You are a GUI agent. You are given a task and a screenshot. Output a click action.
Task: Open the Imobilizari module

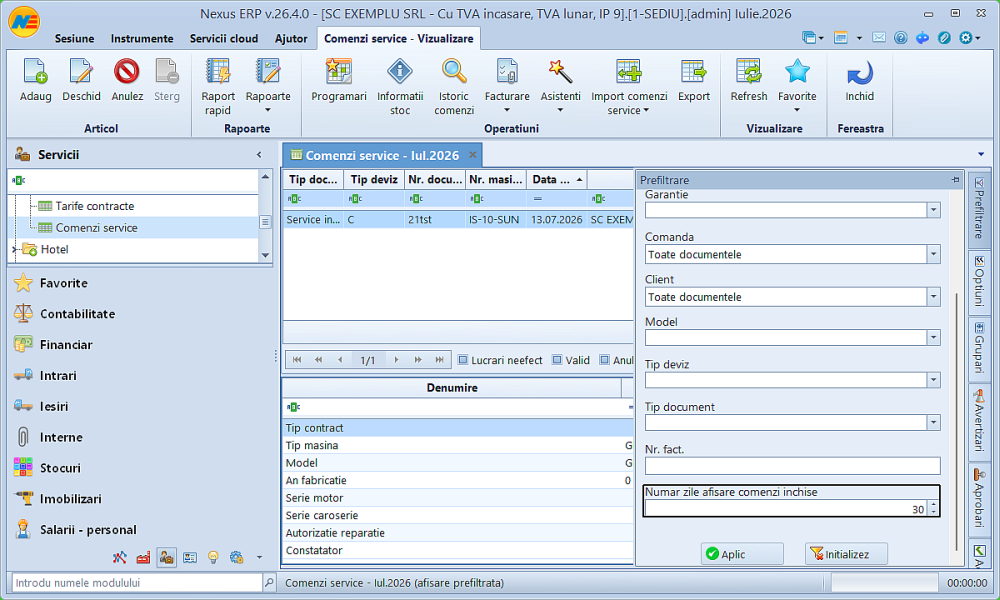tap(70, 499)
